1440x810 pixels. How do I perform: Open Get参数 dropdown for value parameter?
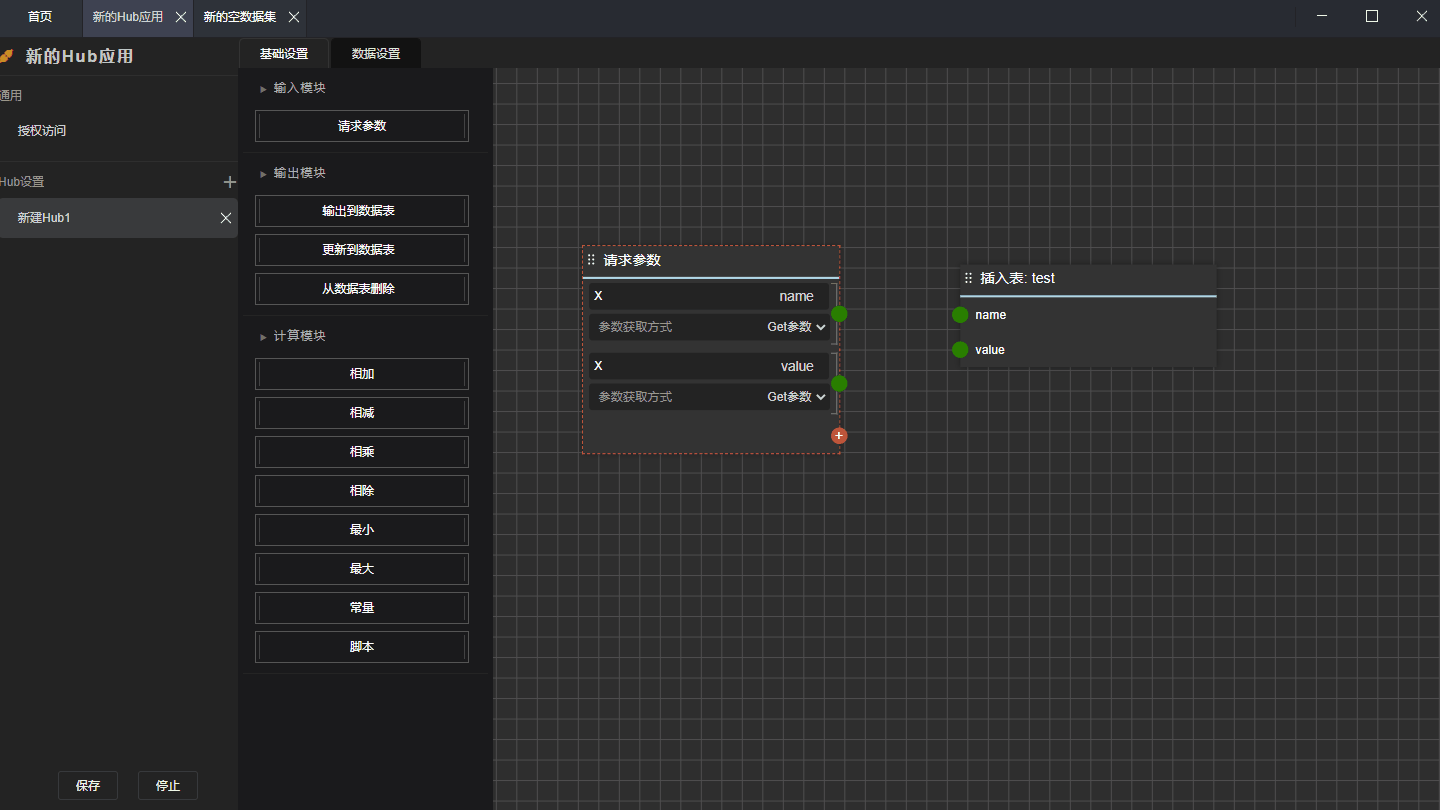796,397
